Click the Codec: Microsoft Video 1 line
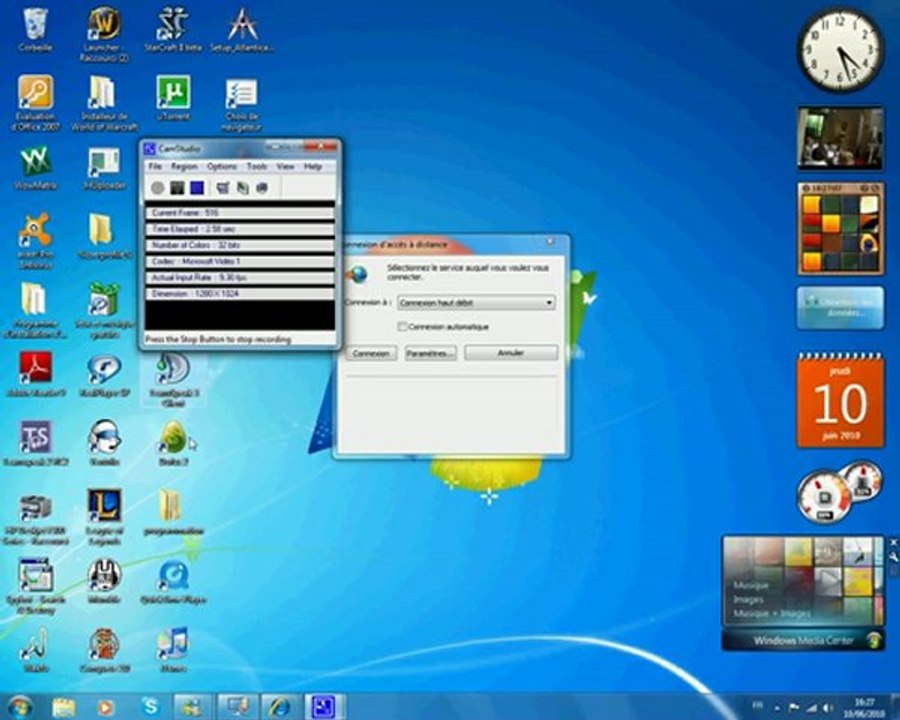 point(240,261)
